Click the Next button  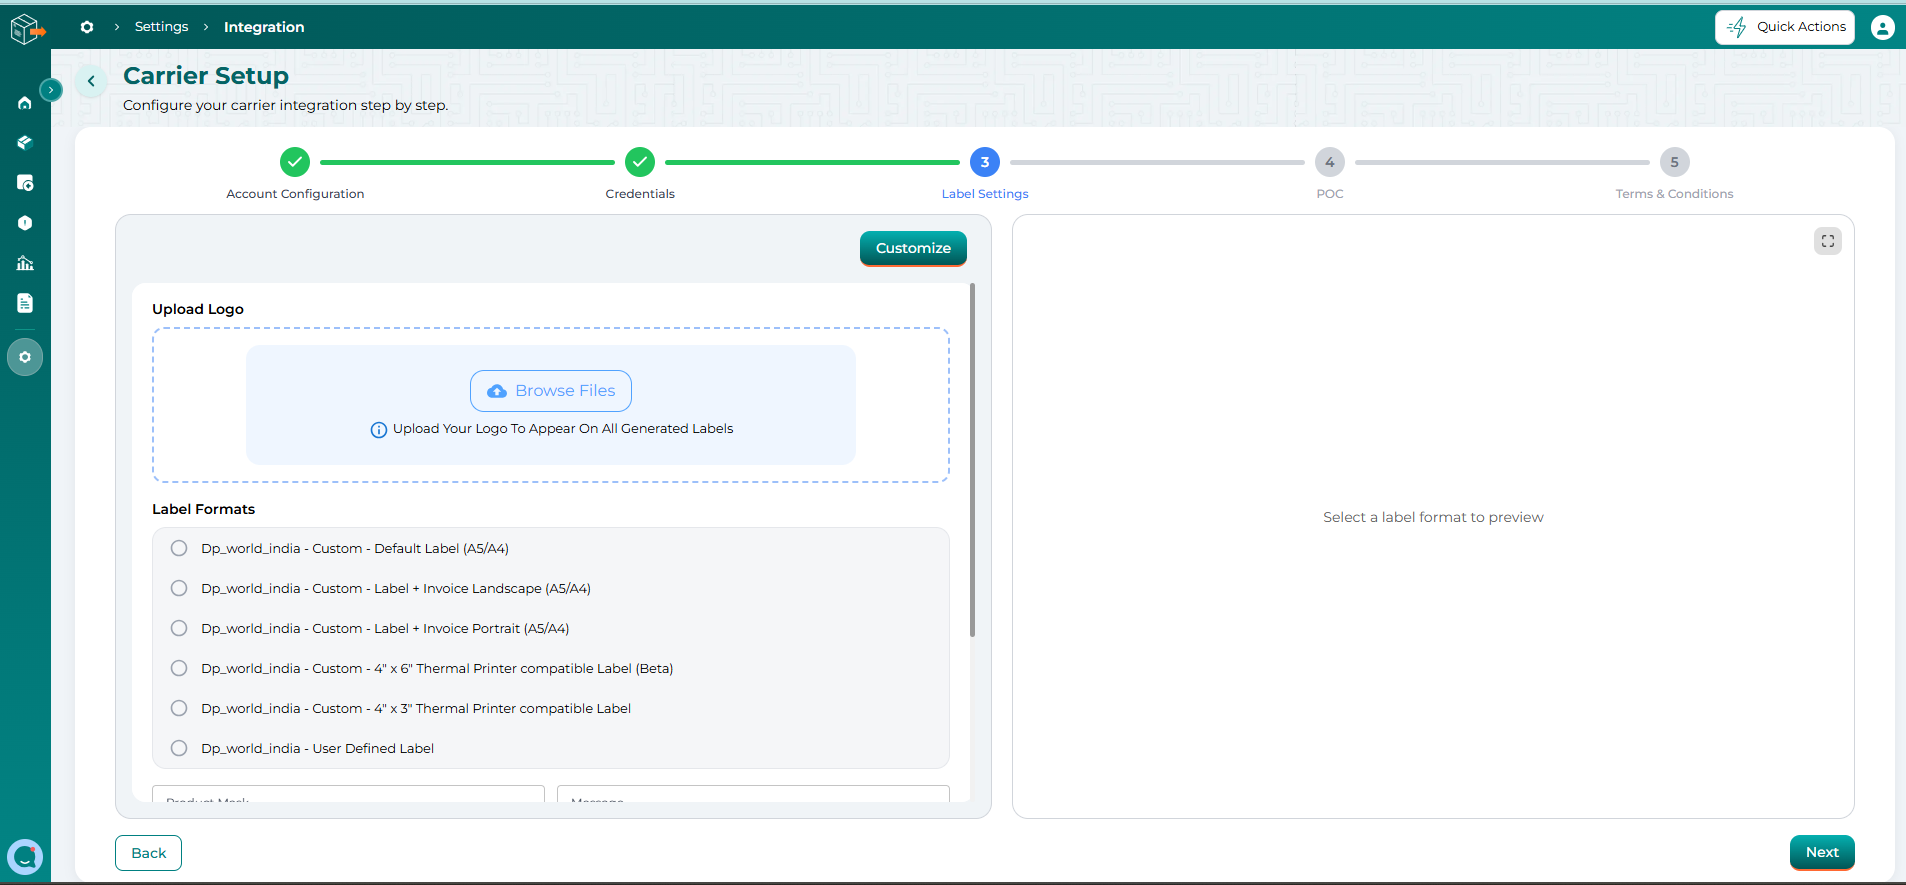click(x=1822, y=852)
